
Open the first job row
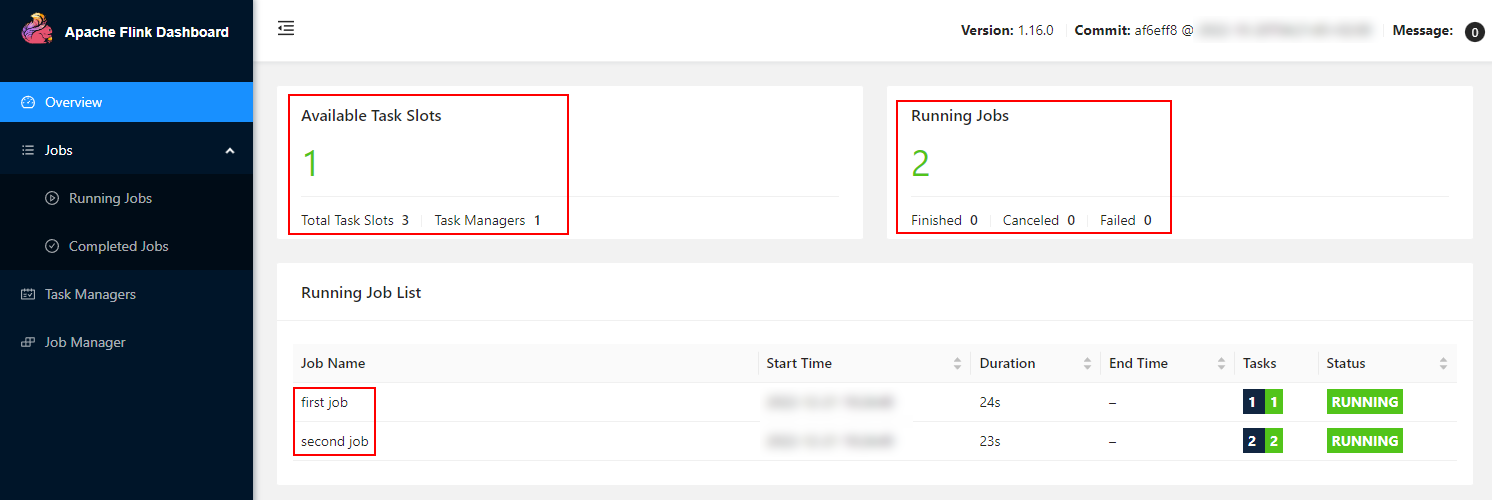click(x=874, y=402)
